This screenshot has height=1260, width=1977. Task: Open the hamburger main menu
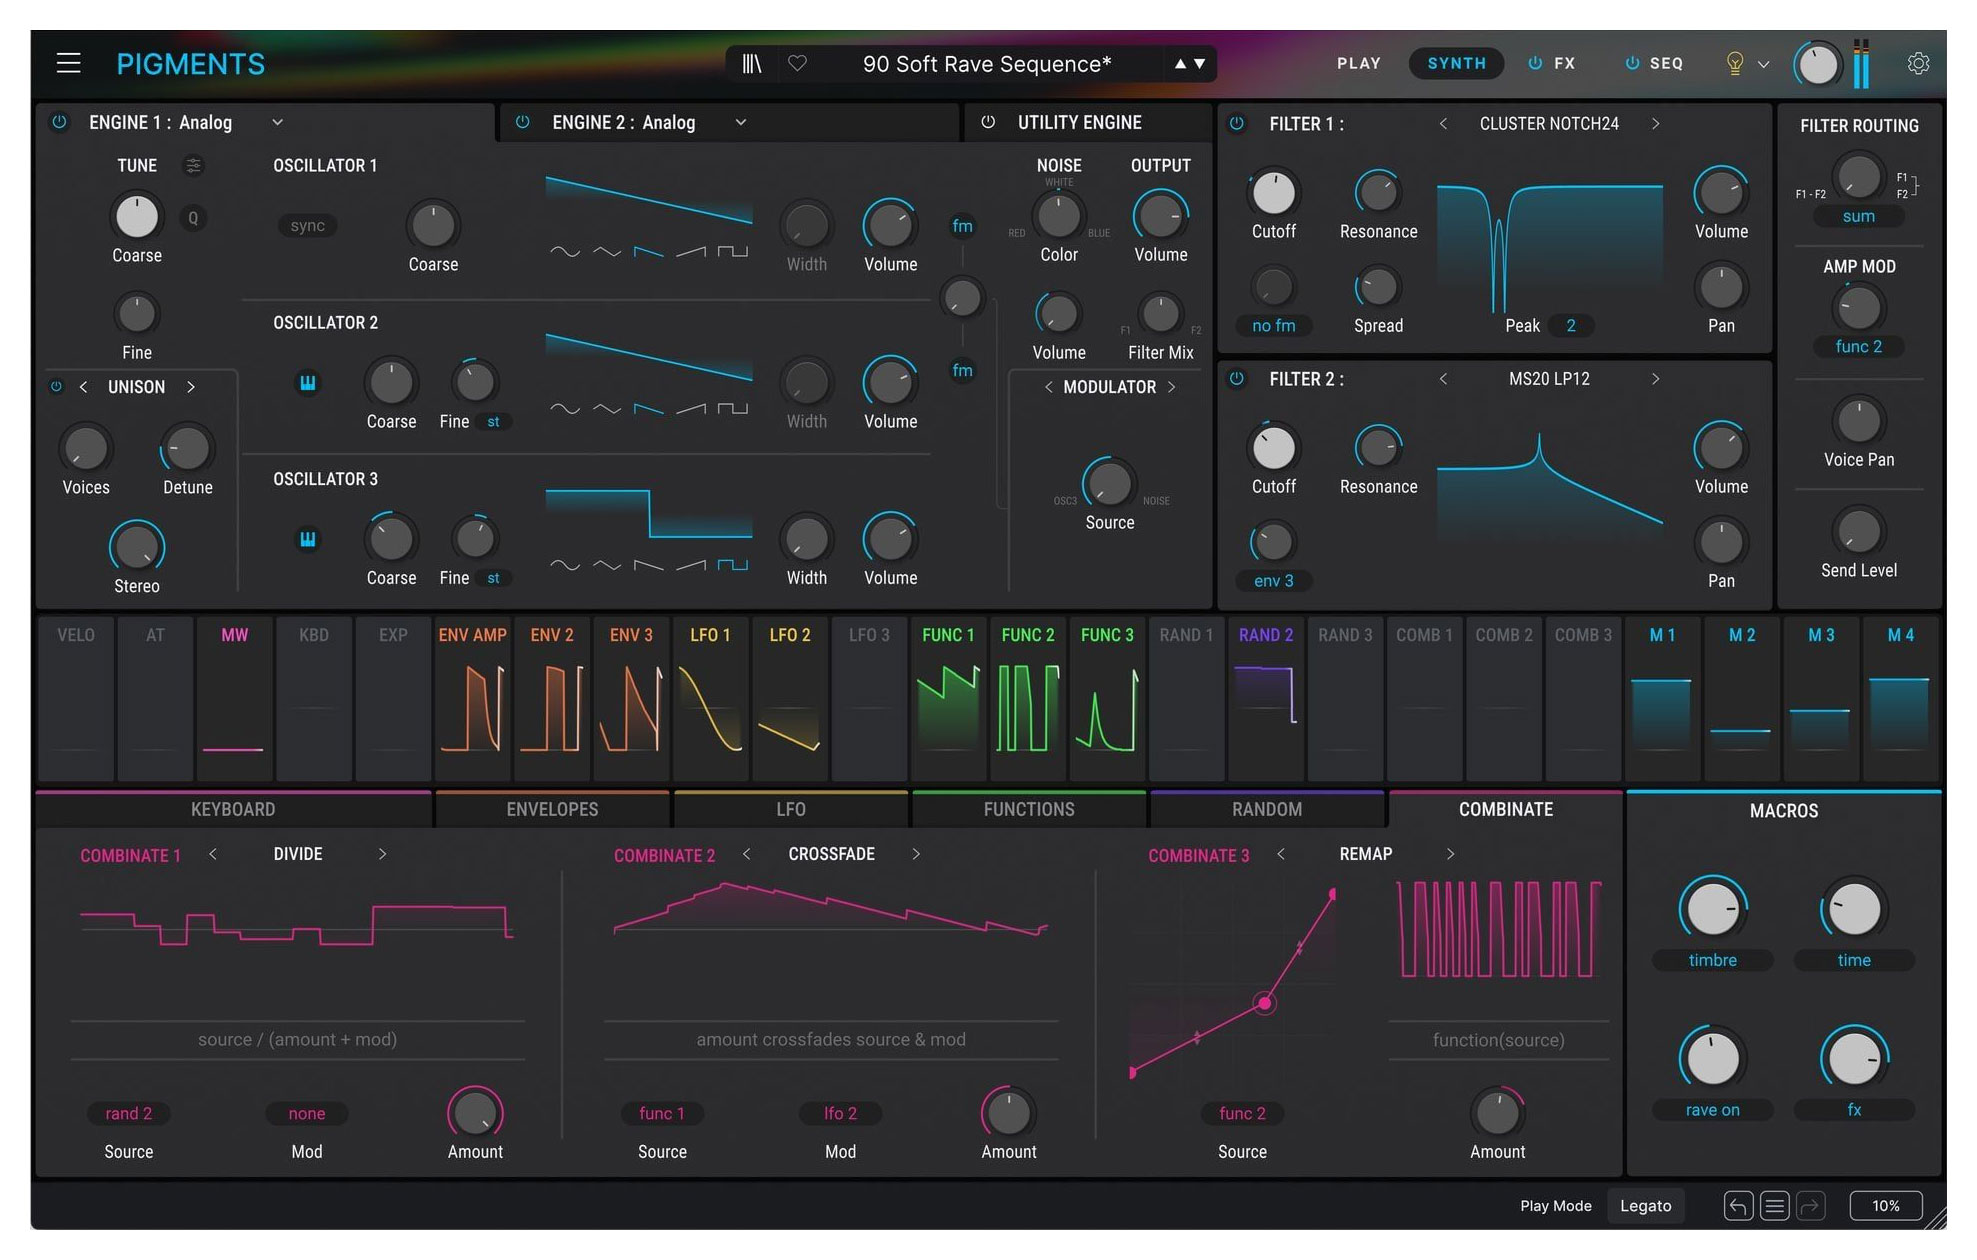tap(68, 63)
